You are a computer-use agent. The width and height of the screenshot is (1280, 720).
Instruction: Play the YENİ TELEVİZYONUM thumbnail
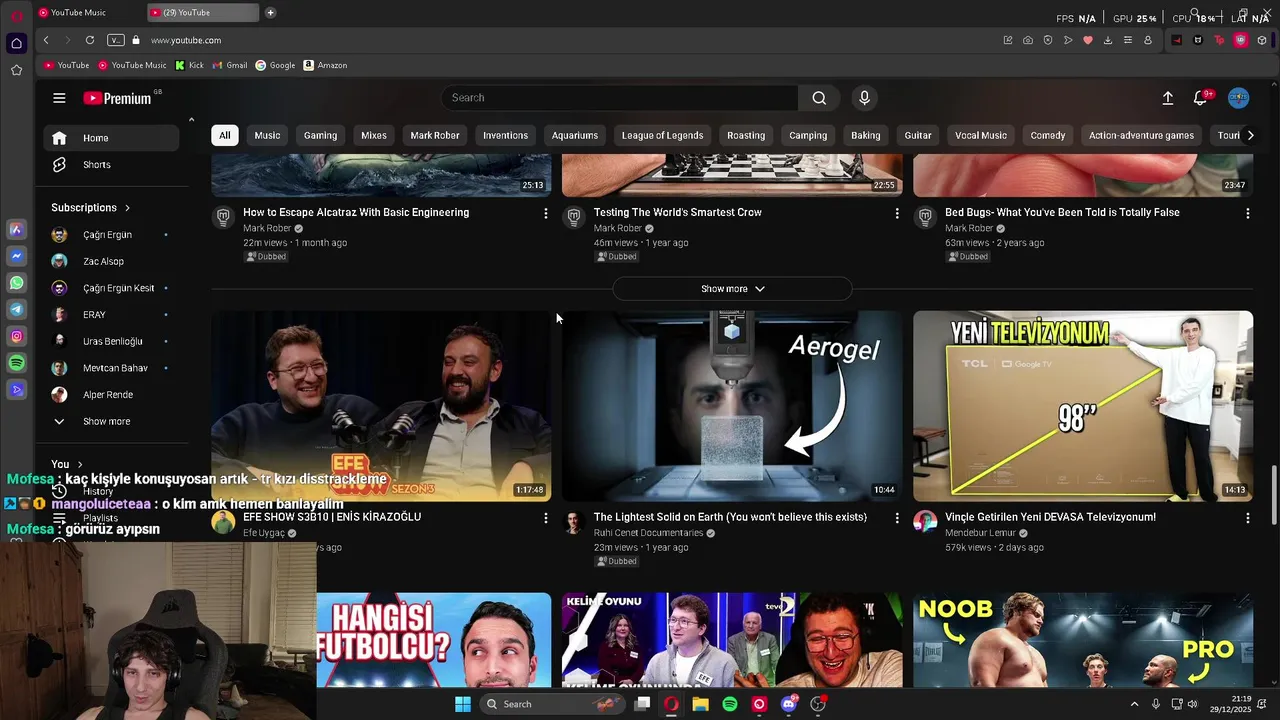tap(1083, 406)
